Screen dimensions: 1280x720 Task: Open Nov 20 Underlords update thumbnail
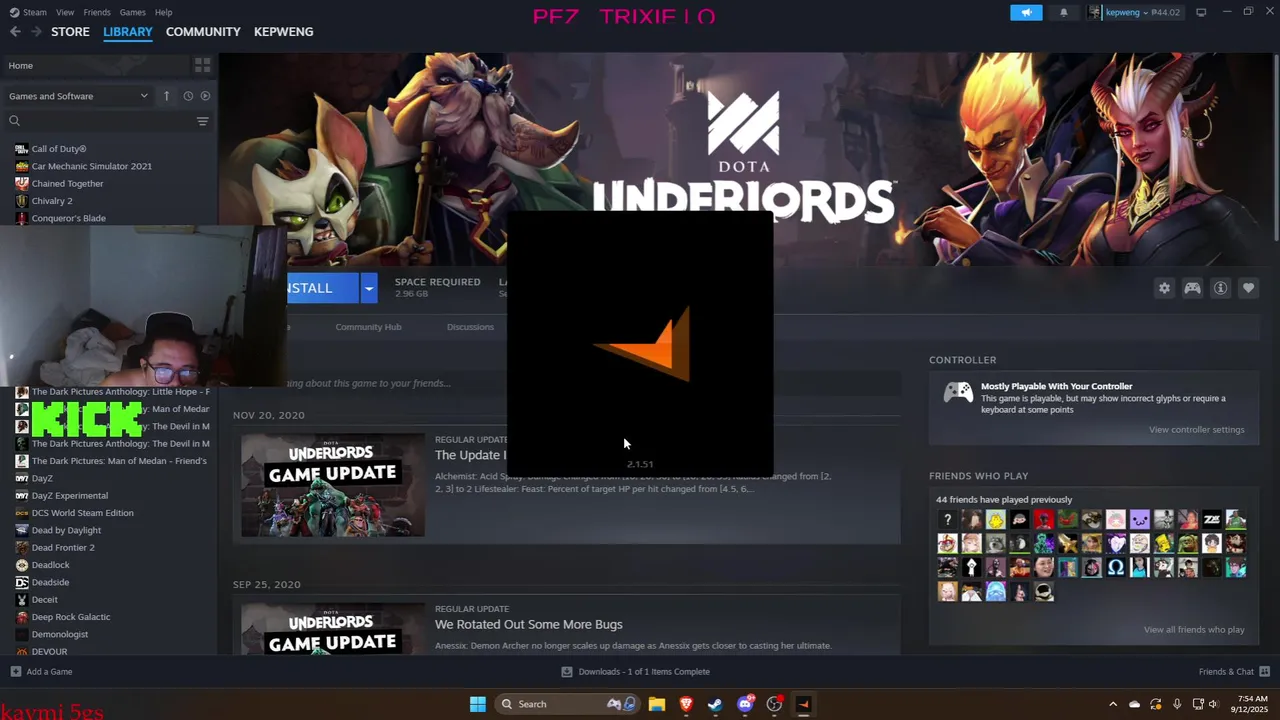click(333, 485)
